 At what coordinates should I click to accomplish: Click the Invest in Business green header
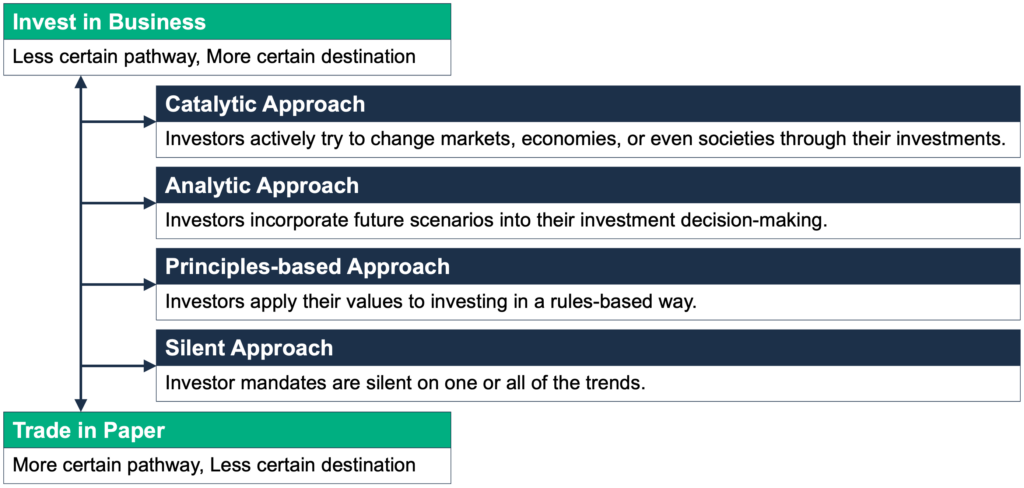227,22
